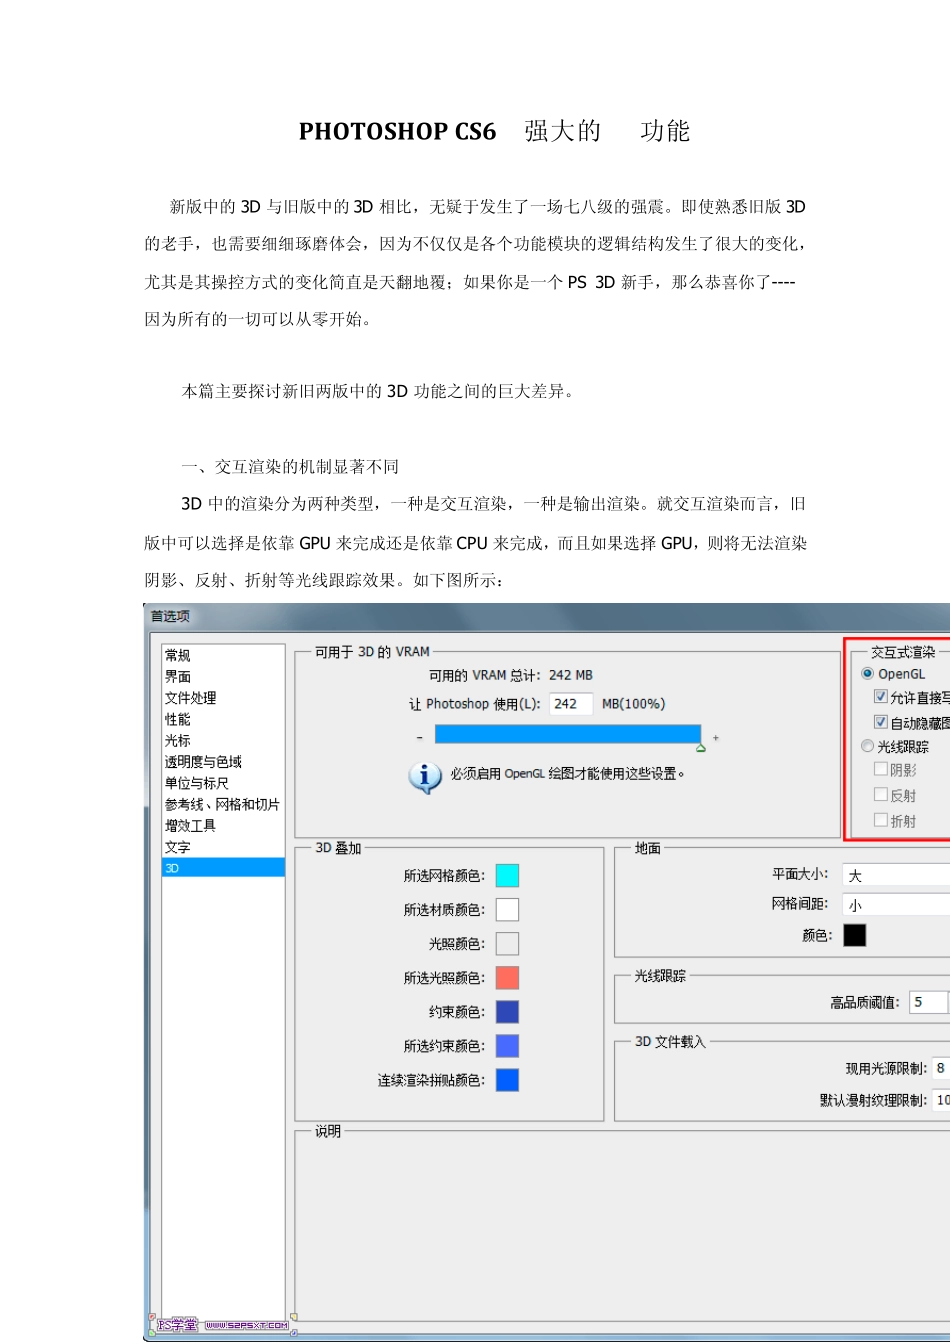This screenshot has height=1344, width=950.
Task: Open 所选网格颜色 cyan swatch
Action: pos(507,876)
